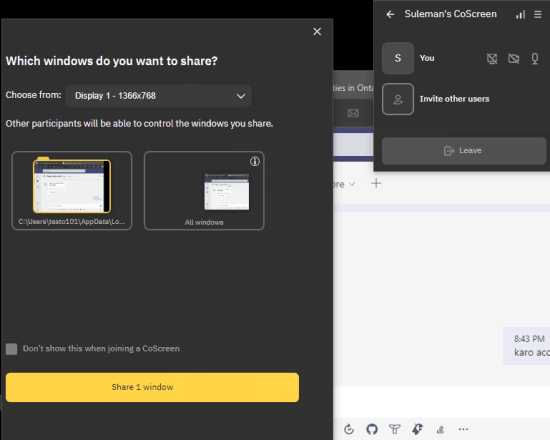Click the chart app icon in compose bar
550x440 pixels.
point(440,429)
